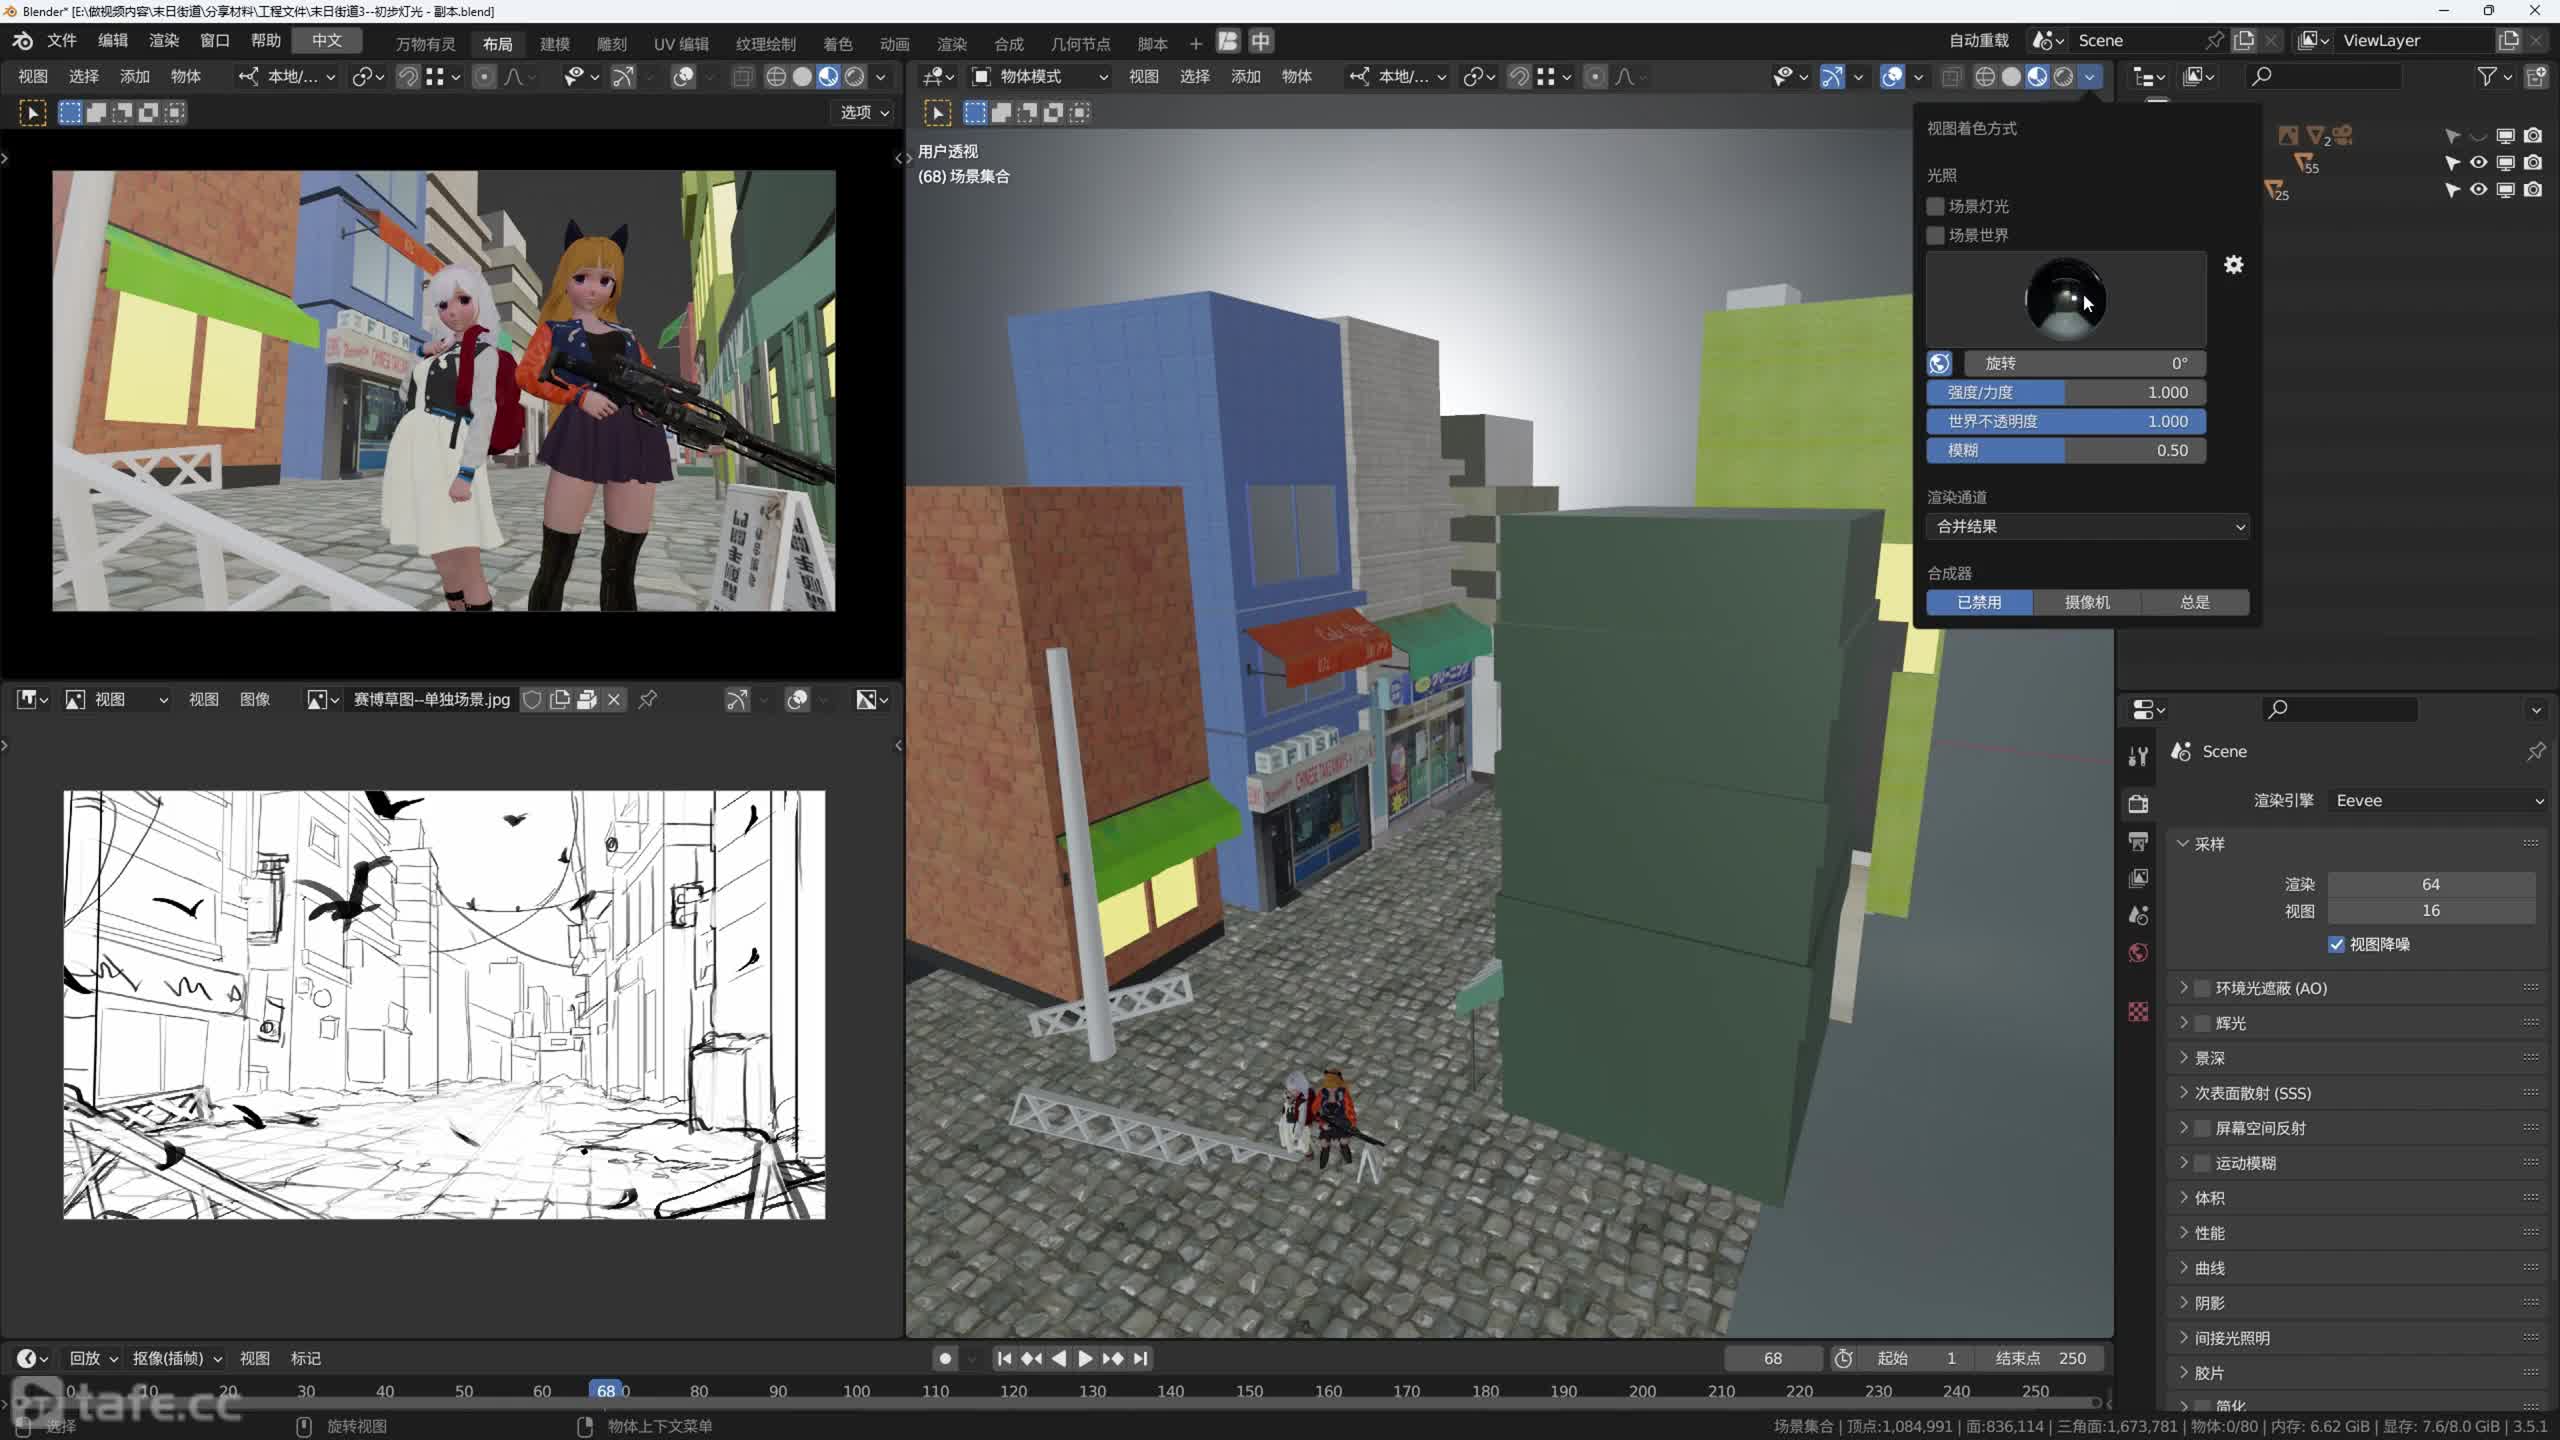This screenshot has width=2560, height=1440.
Task: Set compositor to Disabled (已禁用)
Action: pyautogui.click(x=1979, y=602)
